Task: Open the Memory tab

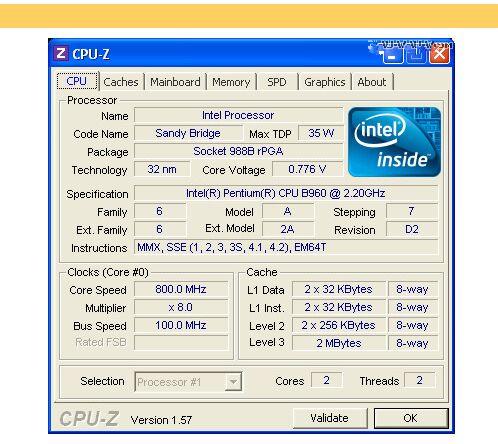Action: pos(231,82)
